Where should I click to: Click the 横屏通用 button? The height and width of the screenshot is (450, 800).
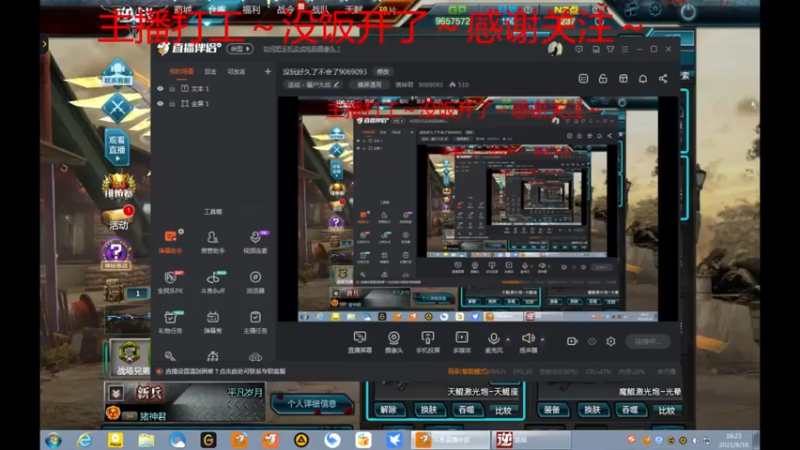coord(369,85)
